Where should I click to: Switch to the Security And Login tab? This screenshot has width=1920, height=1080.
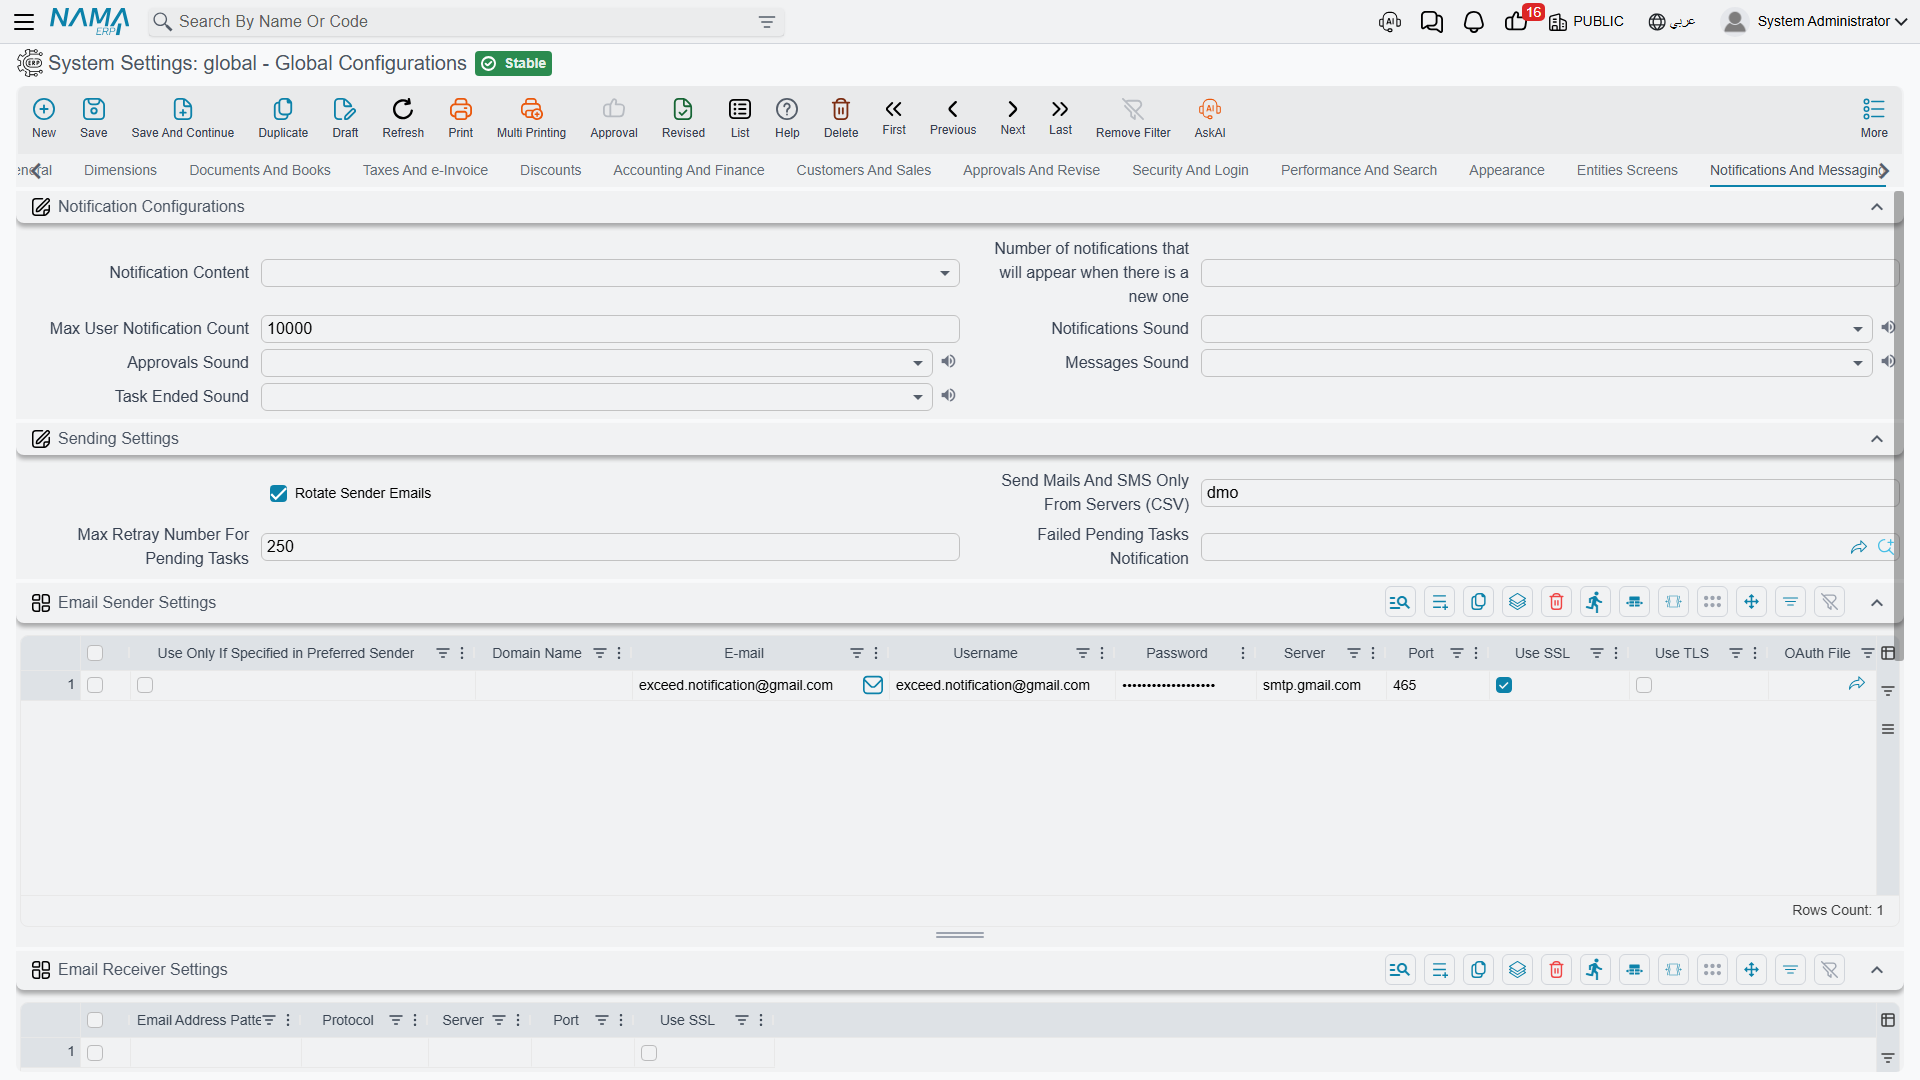point(1190,170)
